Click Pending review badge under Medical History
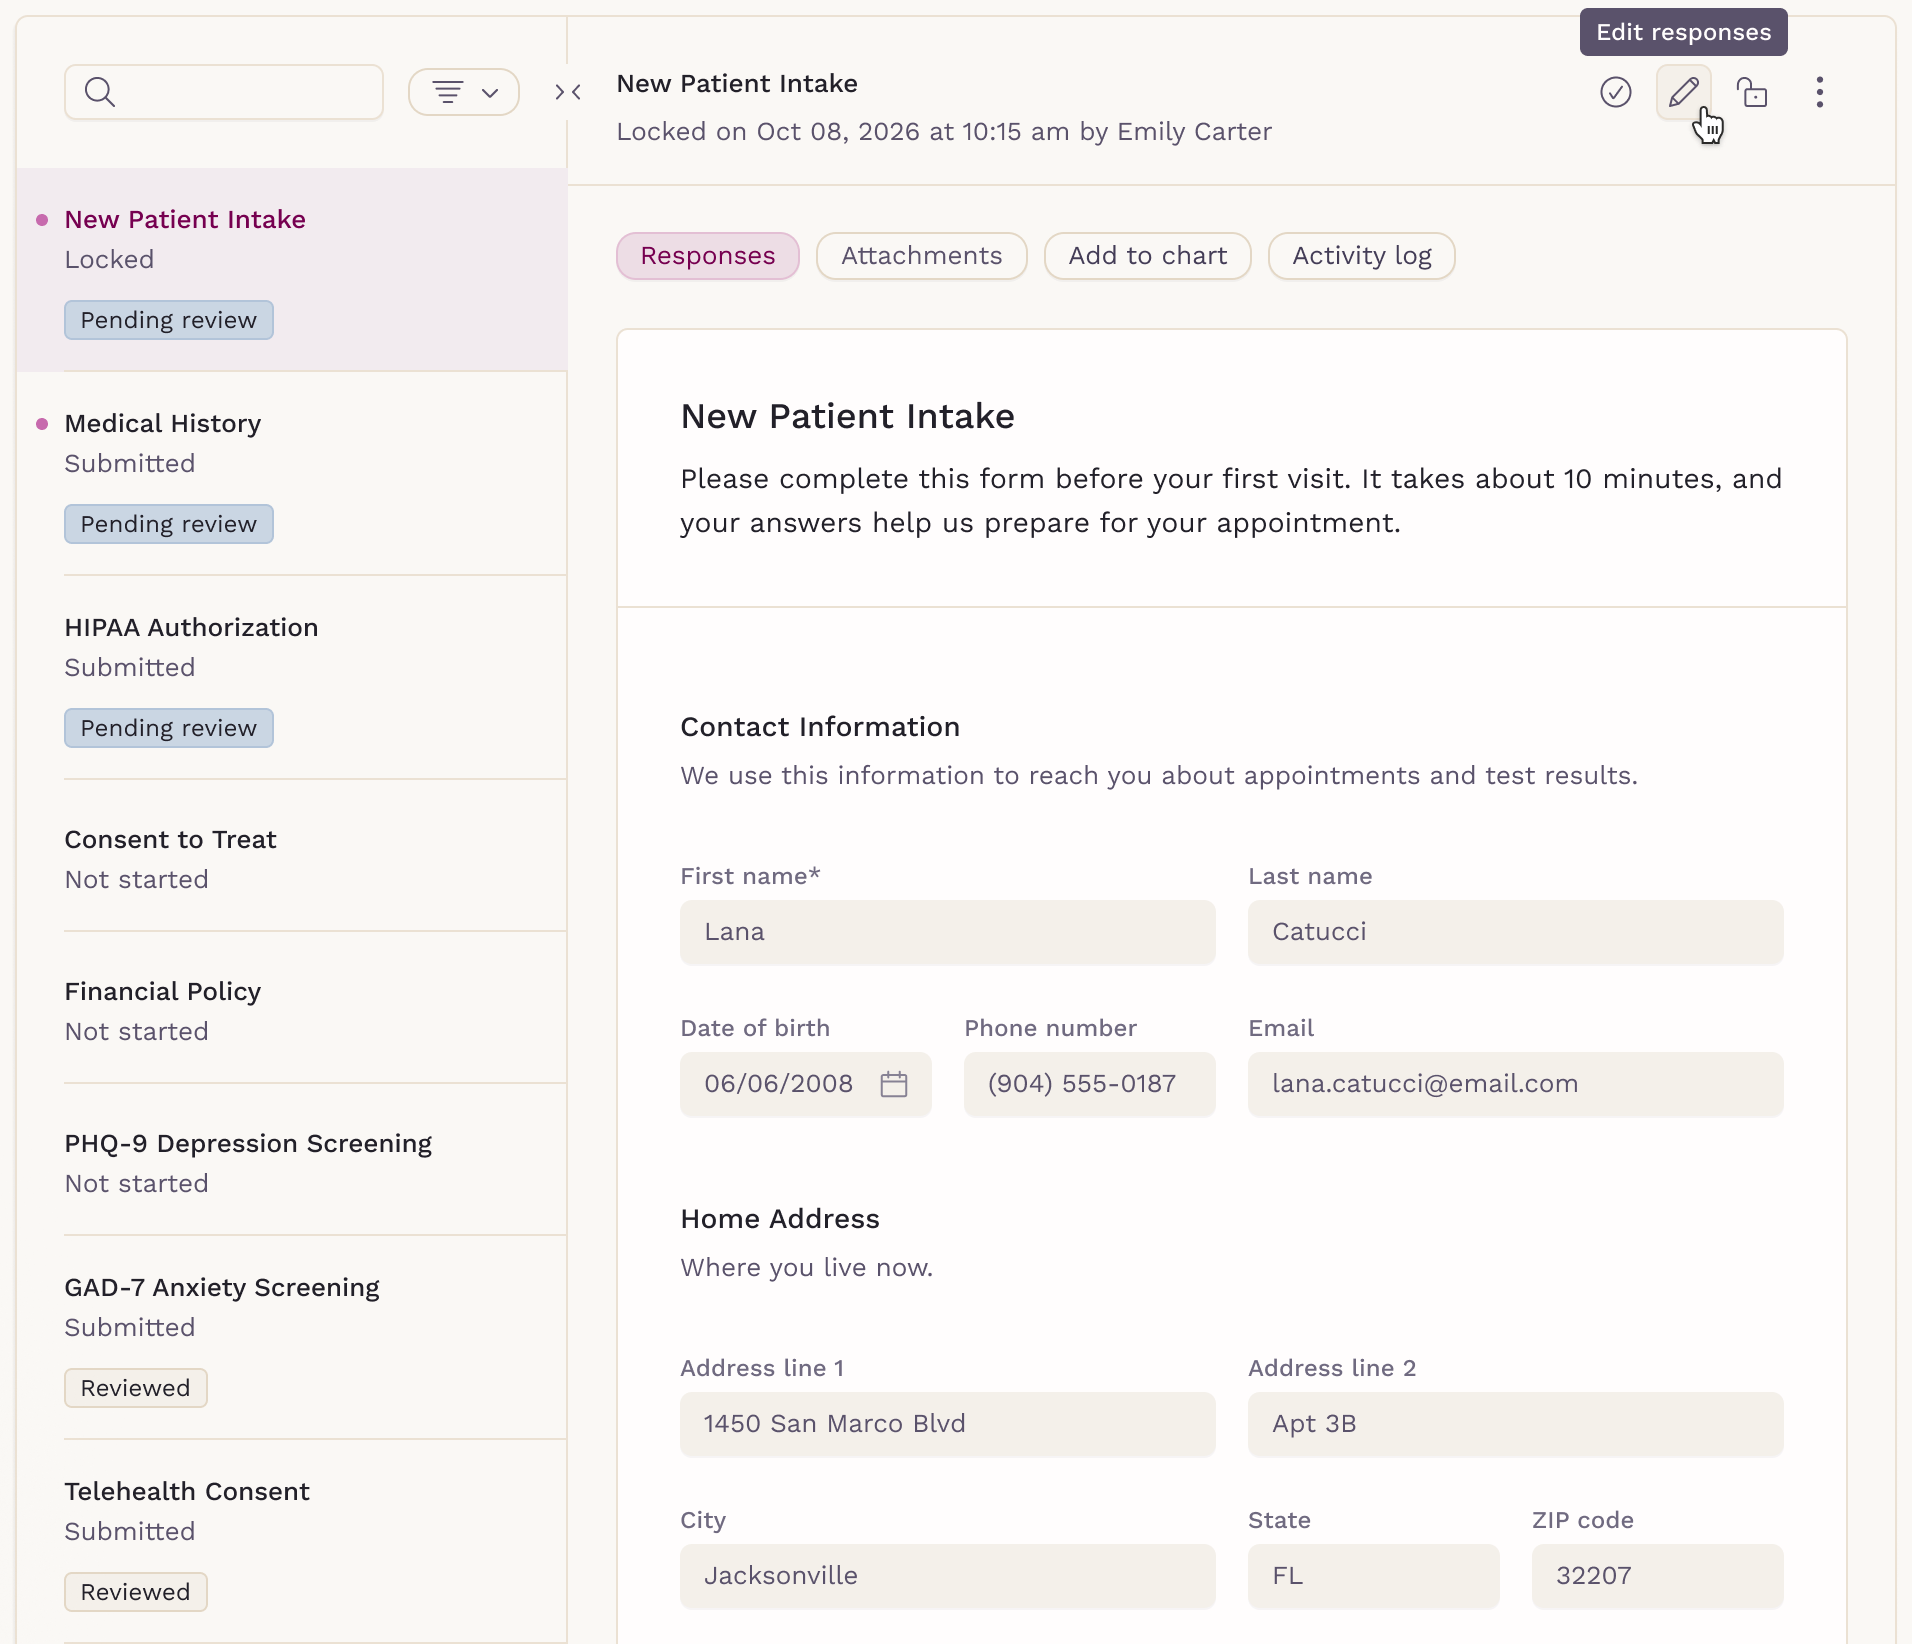The image size is (1912, 1644). click(169, 524)
